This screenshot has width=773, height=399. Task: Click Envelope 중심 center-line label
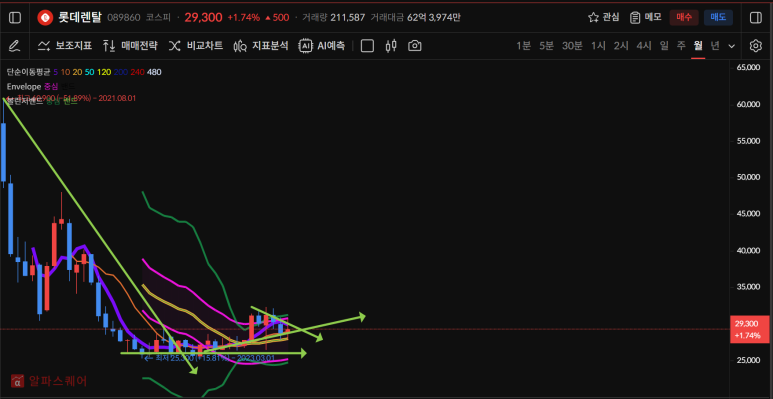[x=51, y=87]
